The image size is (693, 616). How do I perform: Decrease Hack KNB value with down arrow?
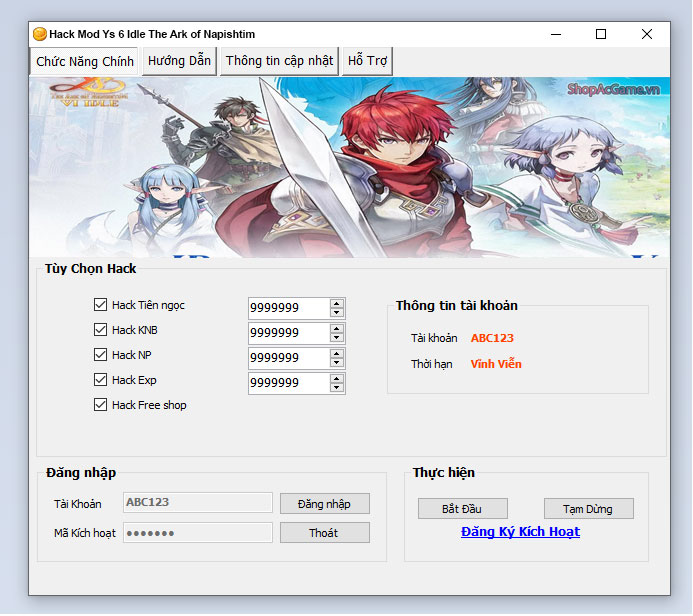tap(337, 338)
